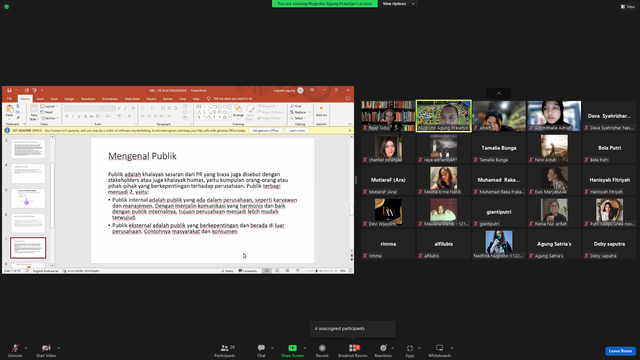The height and width of the screenshot is (360, 640).
Task: Click Find in Editing group
Action: (x=296, y=106)
